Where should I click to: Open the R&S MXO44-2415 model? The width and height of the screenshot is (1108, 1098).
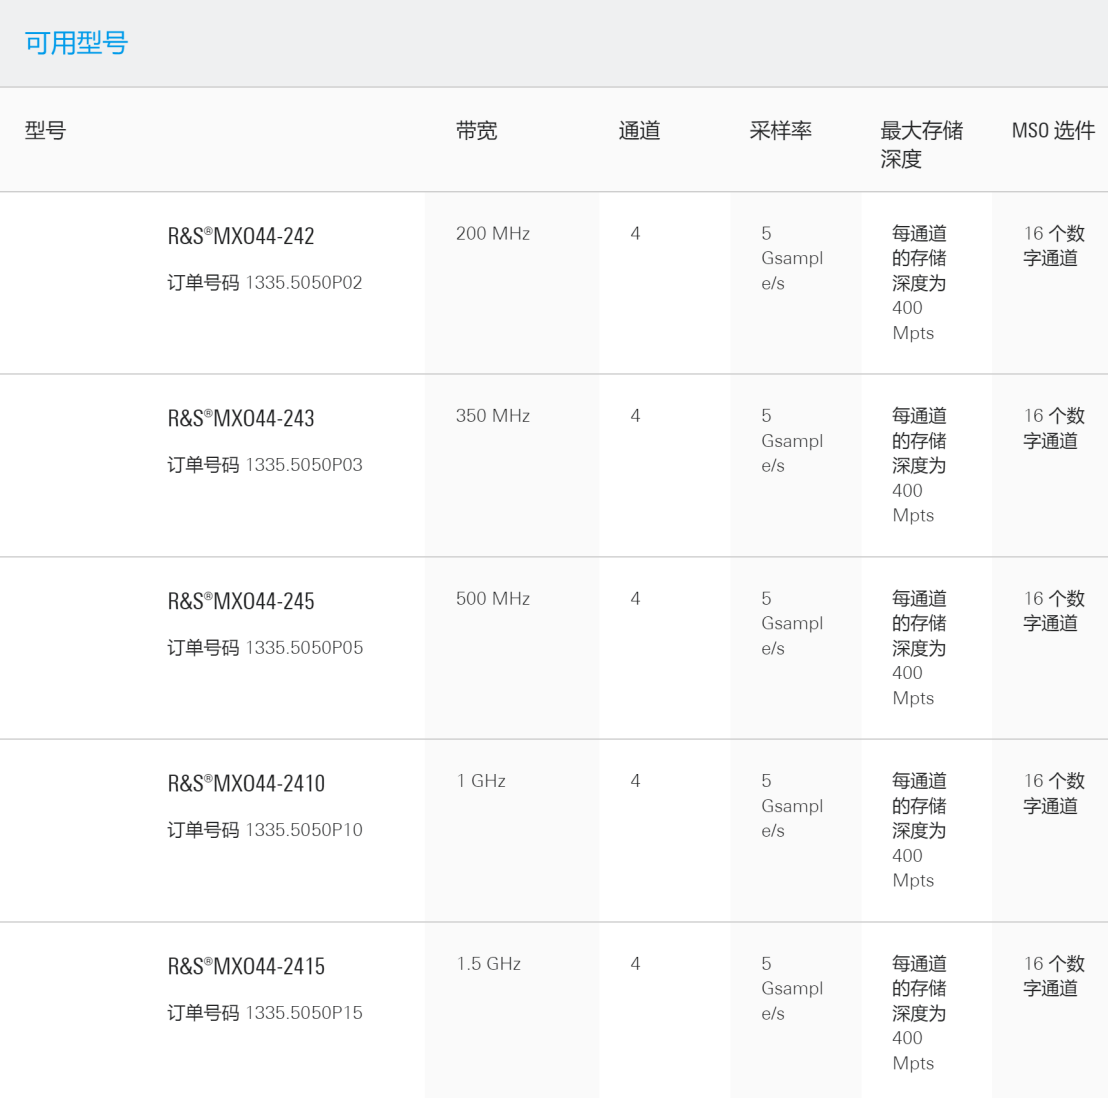246,967
